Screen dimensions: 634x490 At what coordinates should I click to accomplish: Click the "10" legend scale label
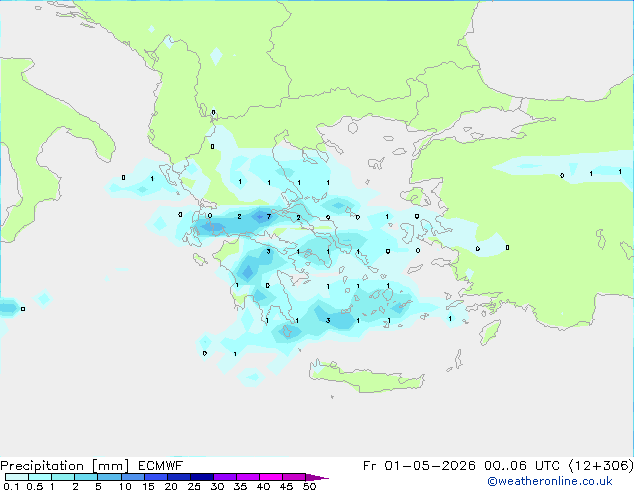pos(125,486)
